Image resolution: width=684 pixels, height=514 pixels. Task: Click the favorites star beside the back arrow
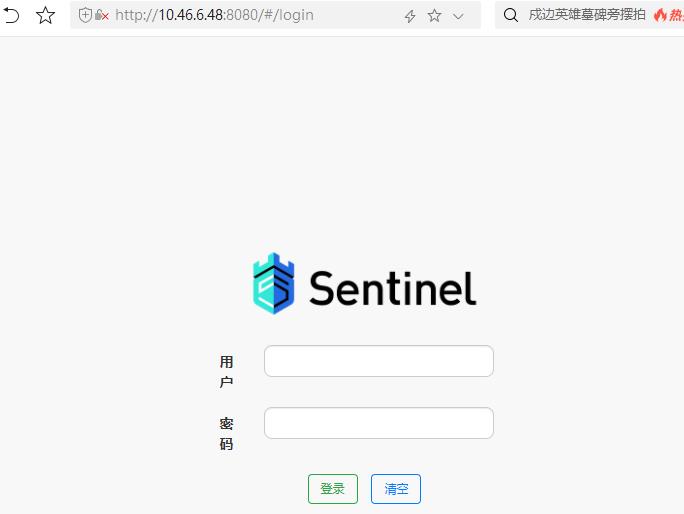click(45, 16)
